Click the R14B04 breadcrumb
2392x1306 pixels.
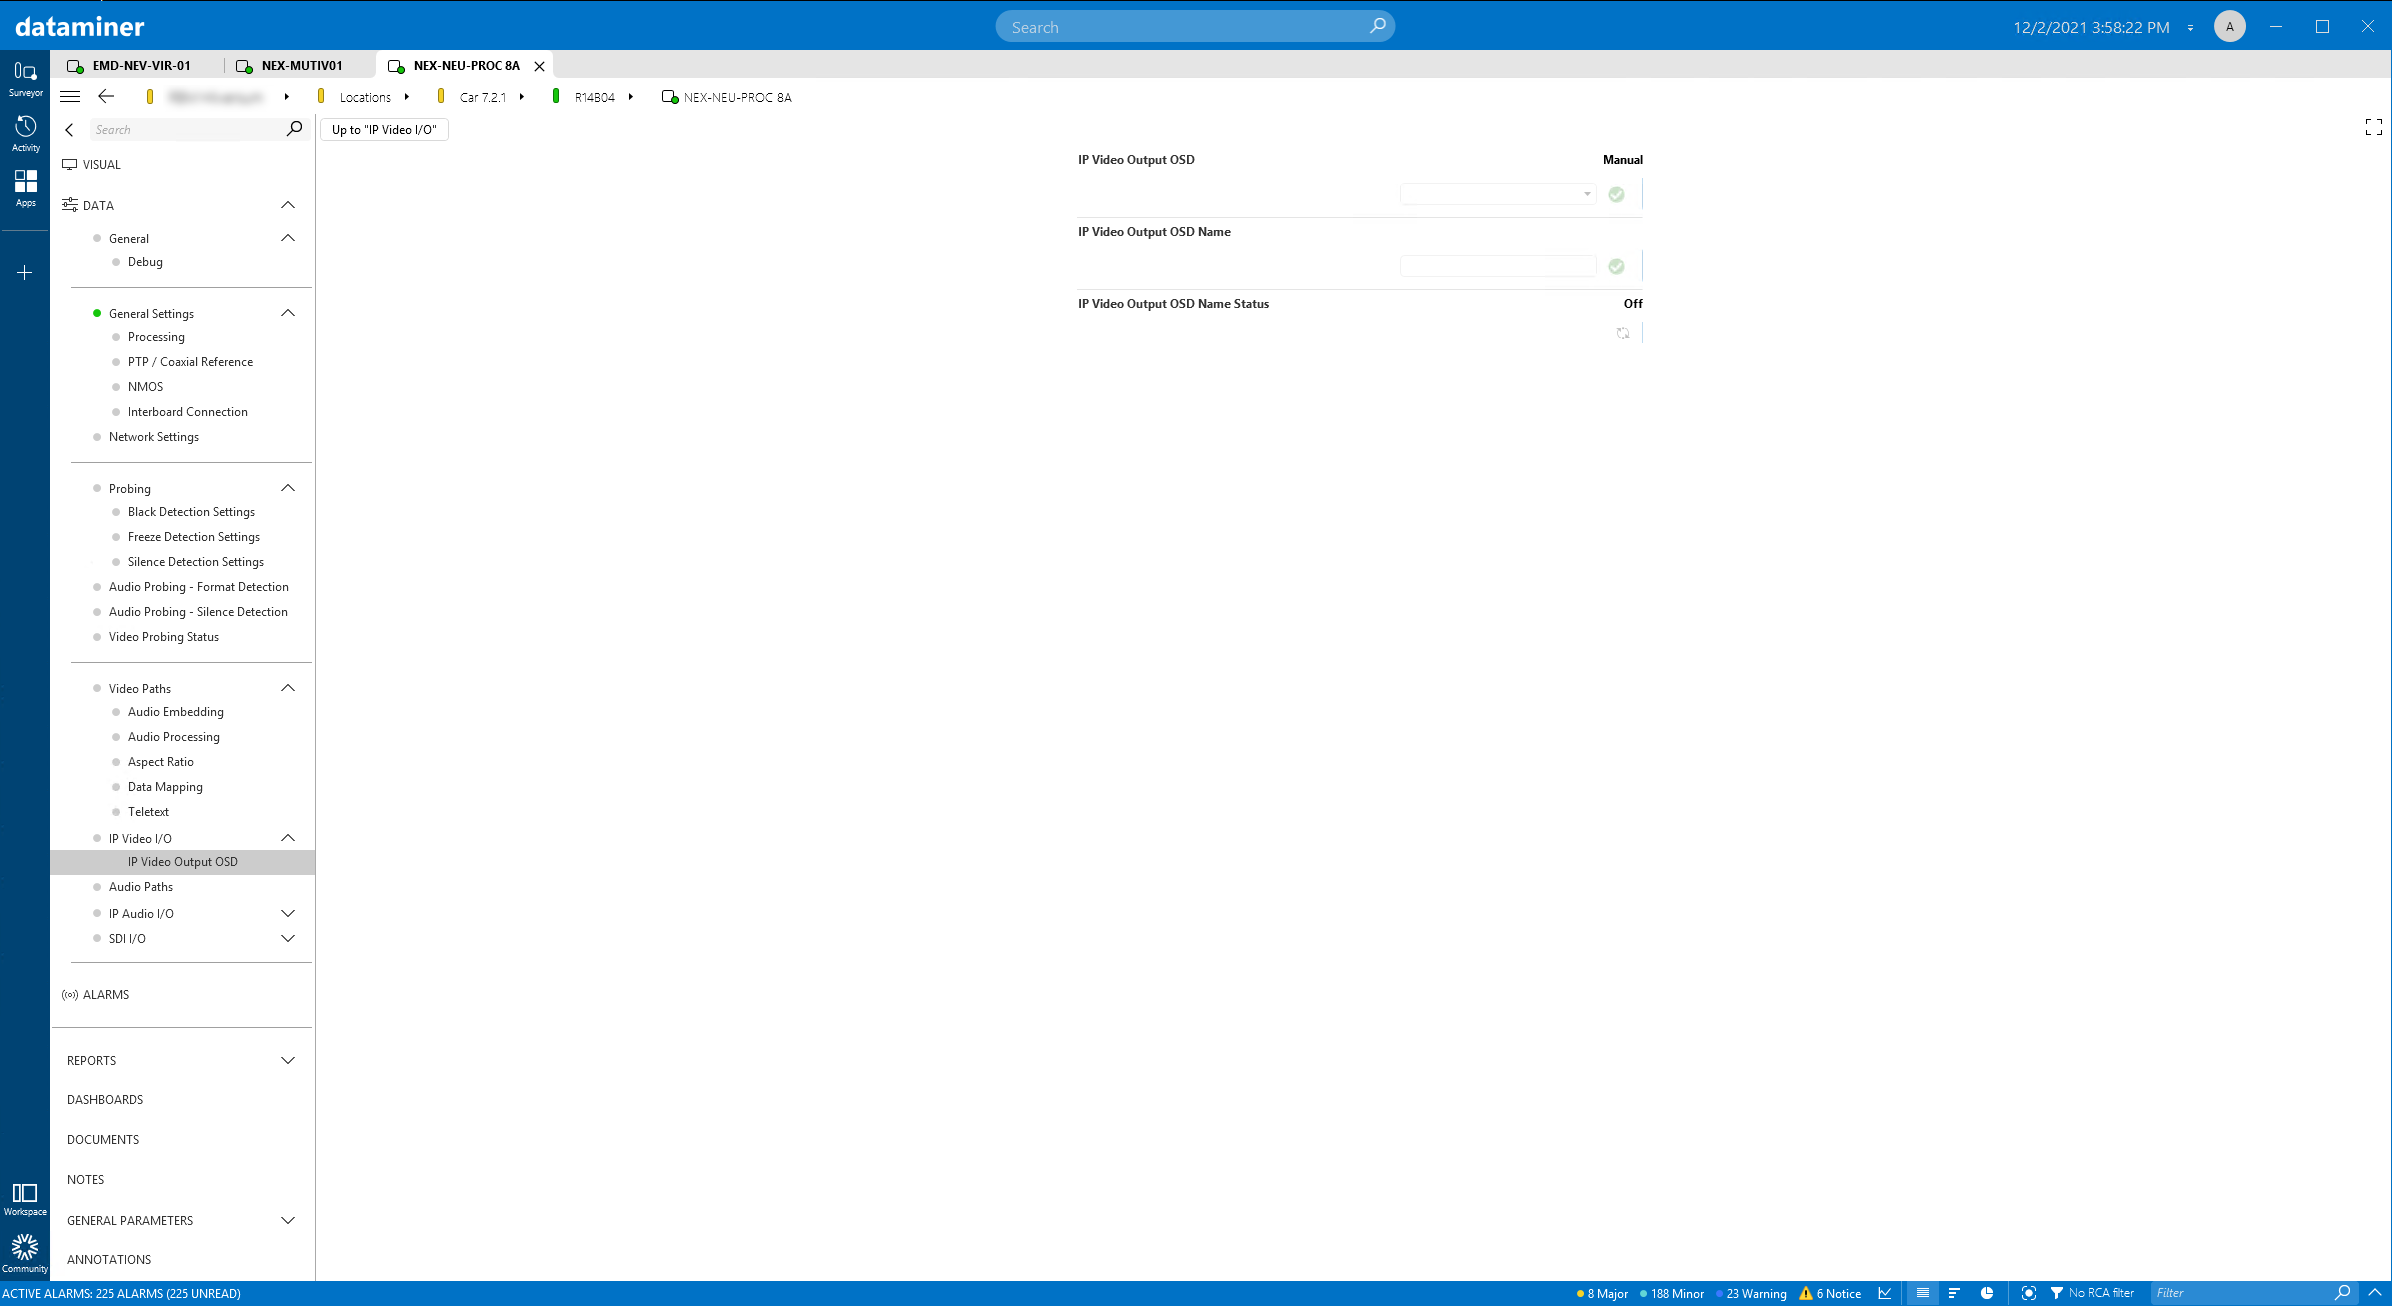[x=594, y=97]
